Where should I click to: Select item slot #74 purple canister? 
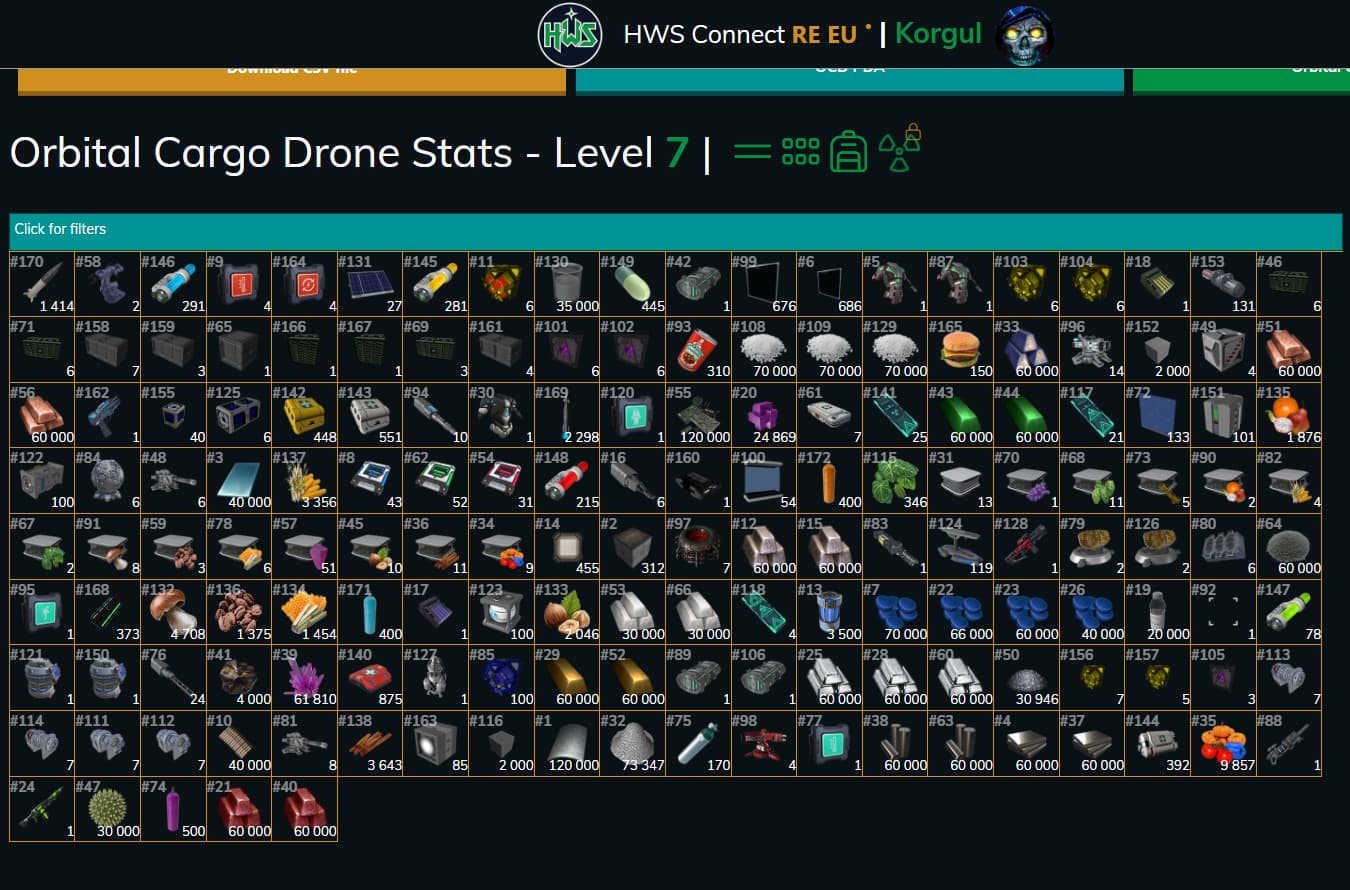coord(173,809)
